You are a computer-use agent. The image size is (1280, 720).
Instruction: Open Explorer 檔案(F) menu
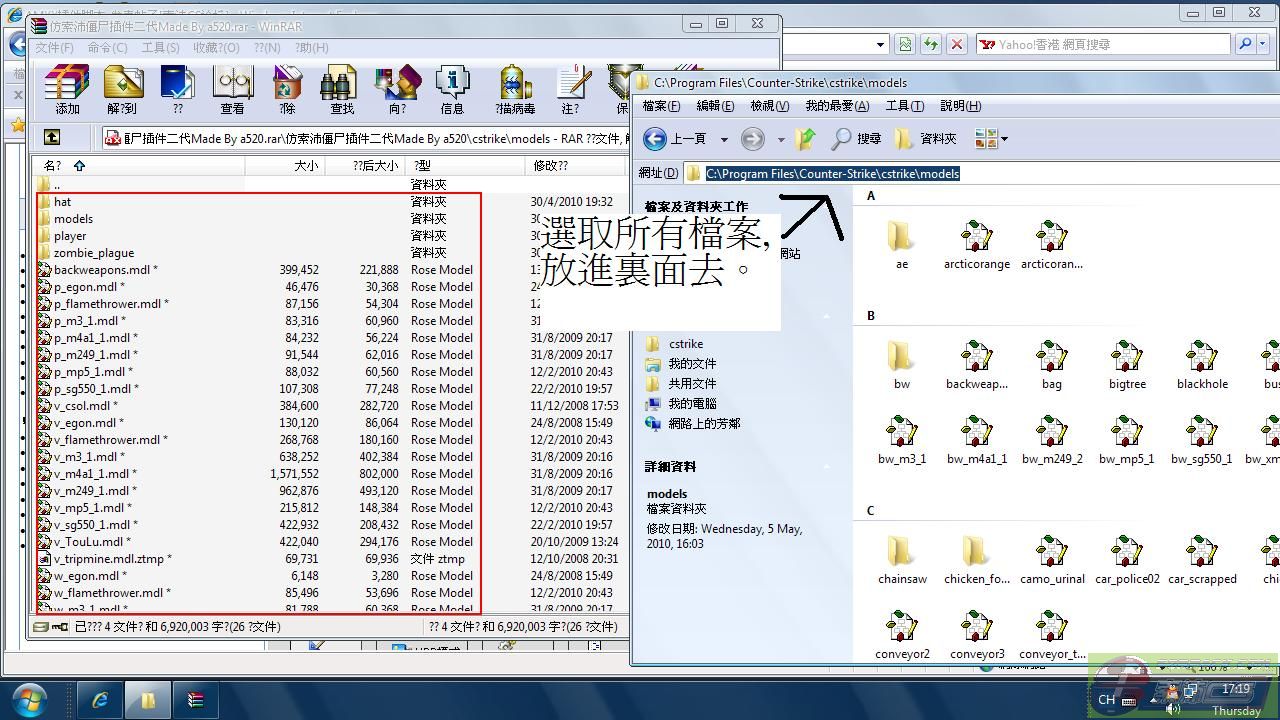[661, 106]
